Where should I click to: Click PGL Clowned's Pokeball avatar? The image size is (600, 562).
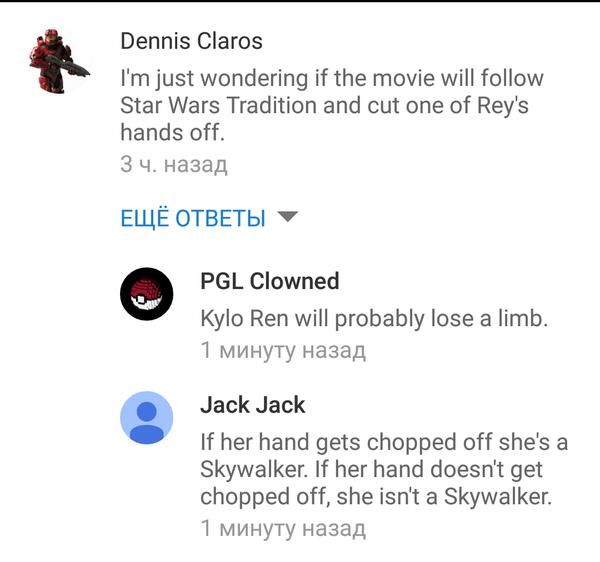point(147,294)
